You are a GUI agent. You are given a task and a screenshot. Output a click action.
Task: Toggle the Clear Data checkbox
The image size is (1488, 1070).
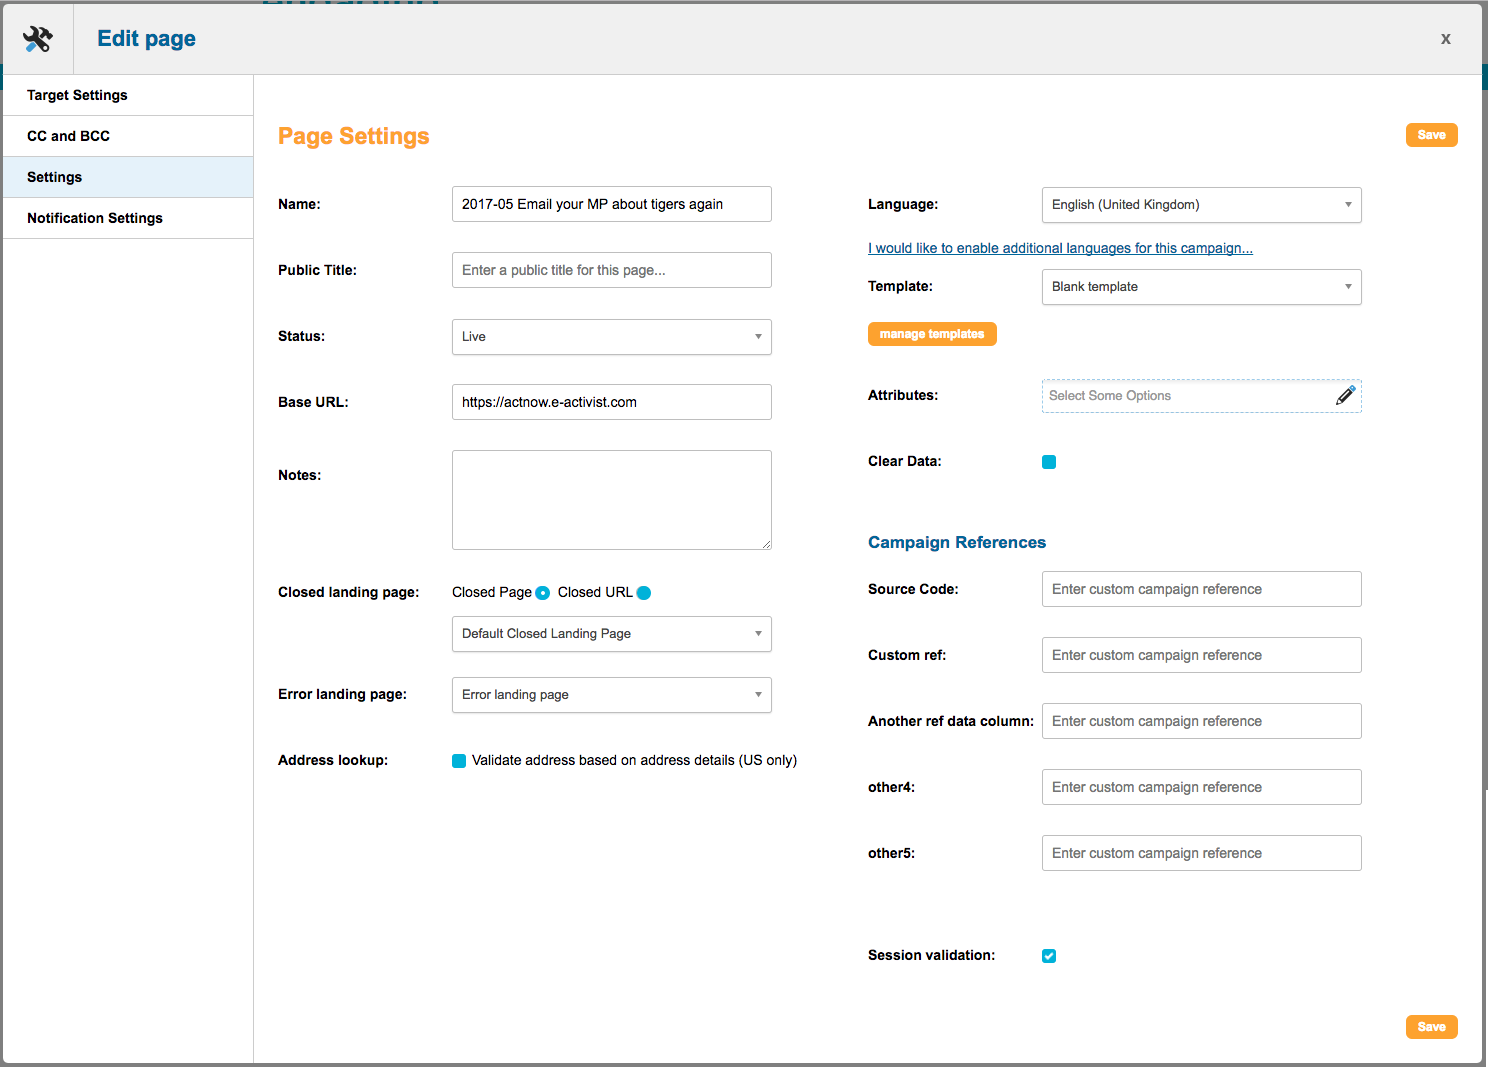pyautogui.click(x=1049, y=462)
